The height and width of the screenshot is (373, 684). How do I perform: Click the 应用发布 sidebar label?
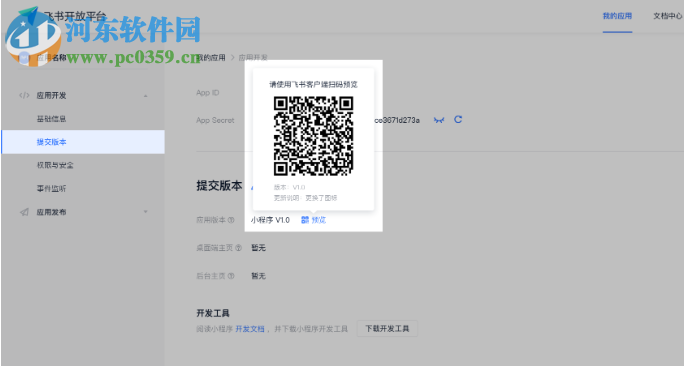pos(51,212)
